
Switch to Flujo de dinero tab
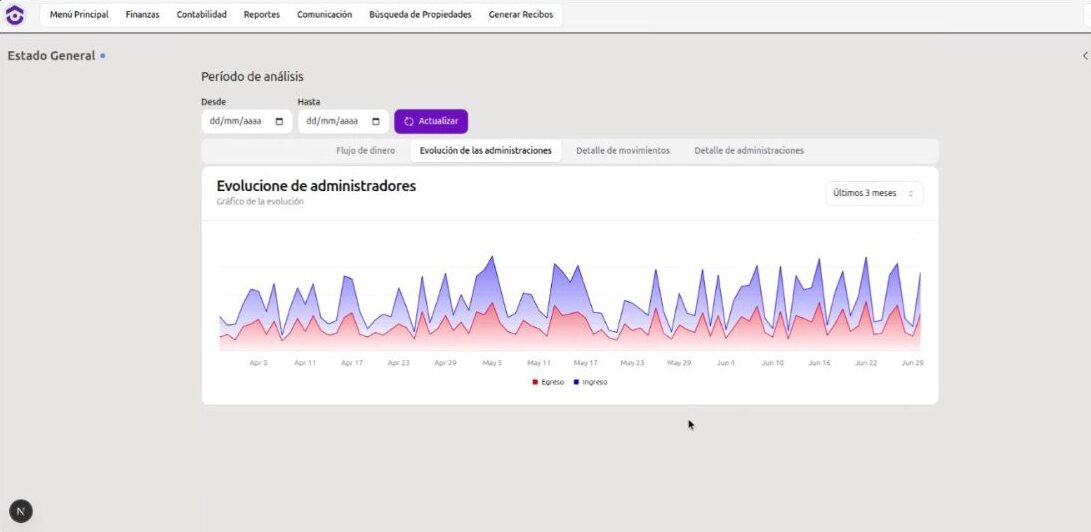coord(365,150)
